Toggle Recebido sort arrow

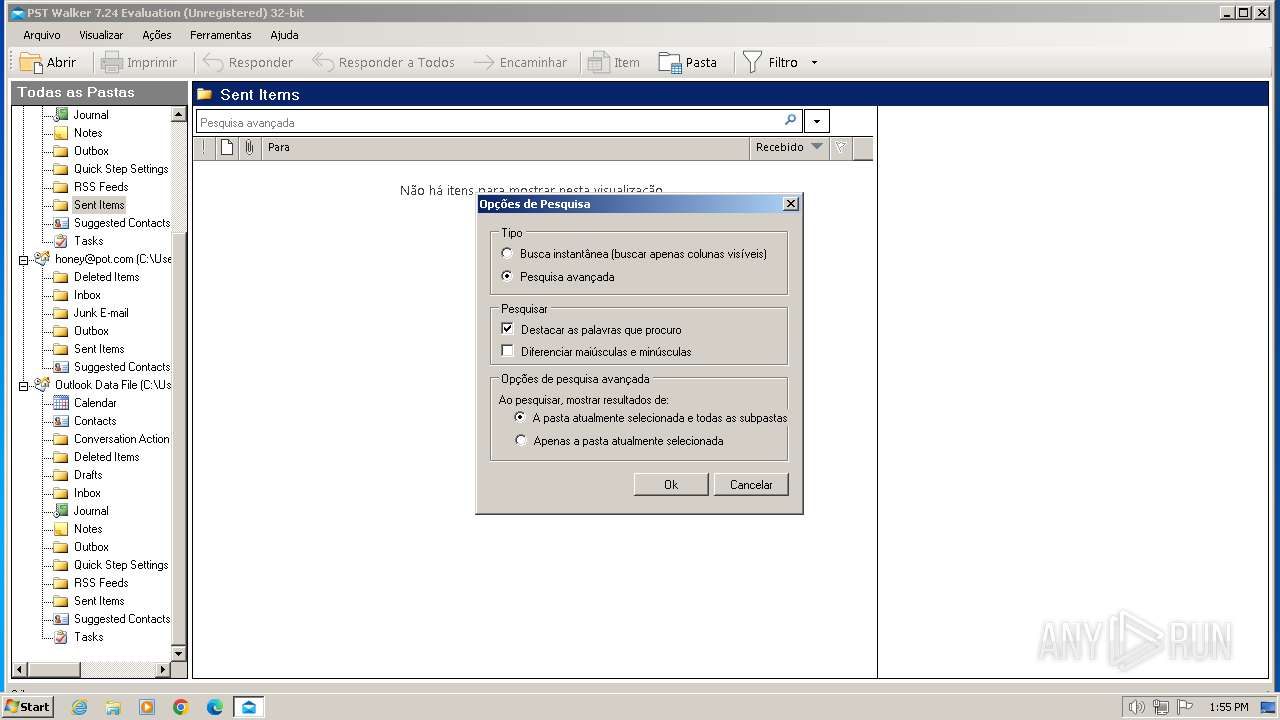click(817, 147)
